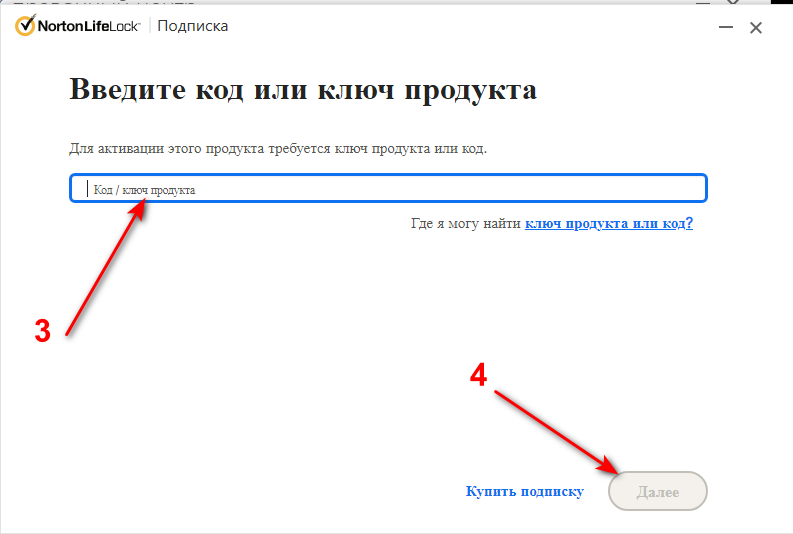Viewport: 793px width, 534px height.
Task: Open the "ключ продукта или код?" help link
Action: [x=608, y=223]
